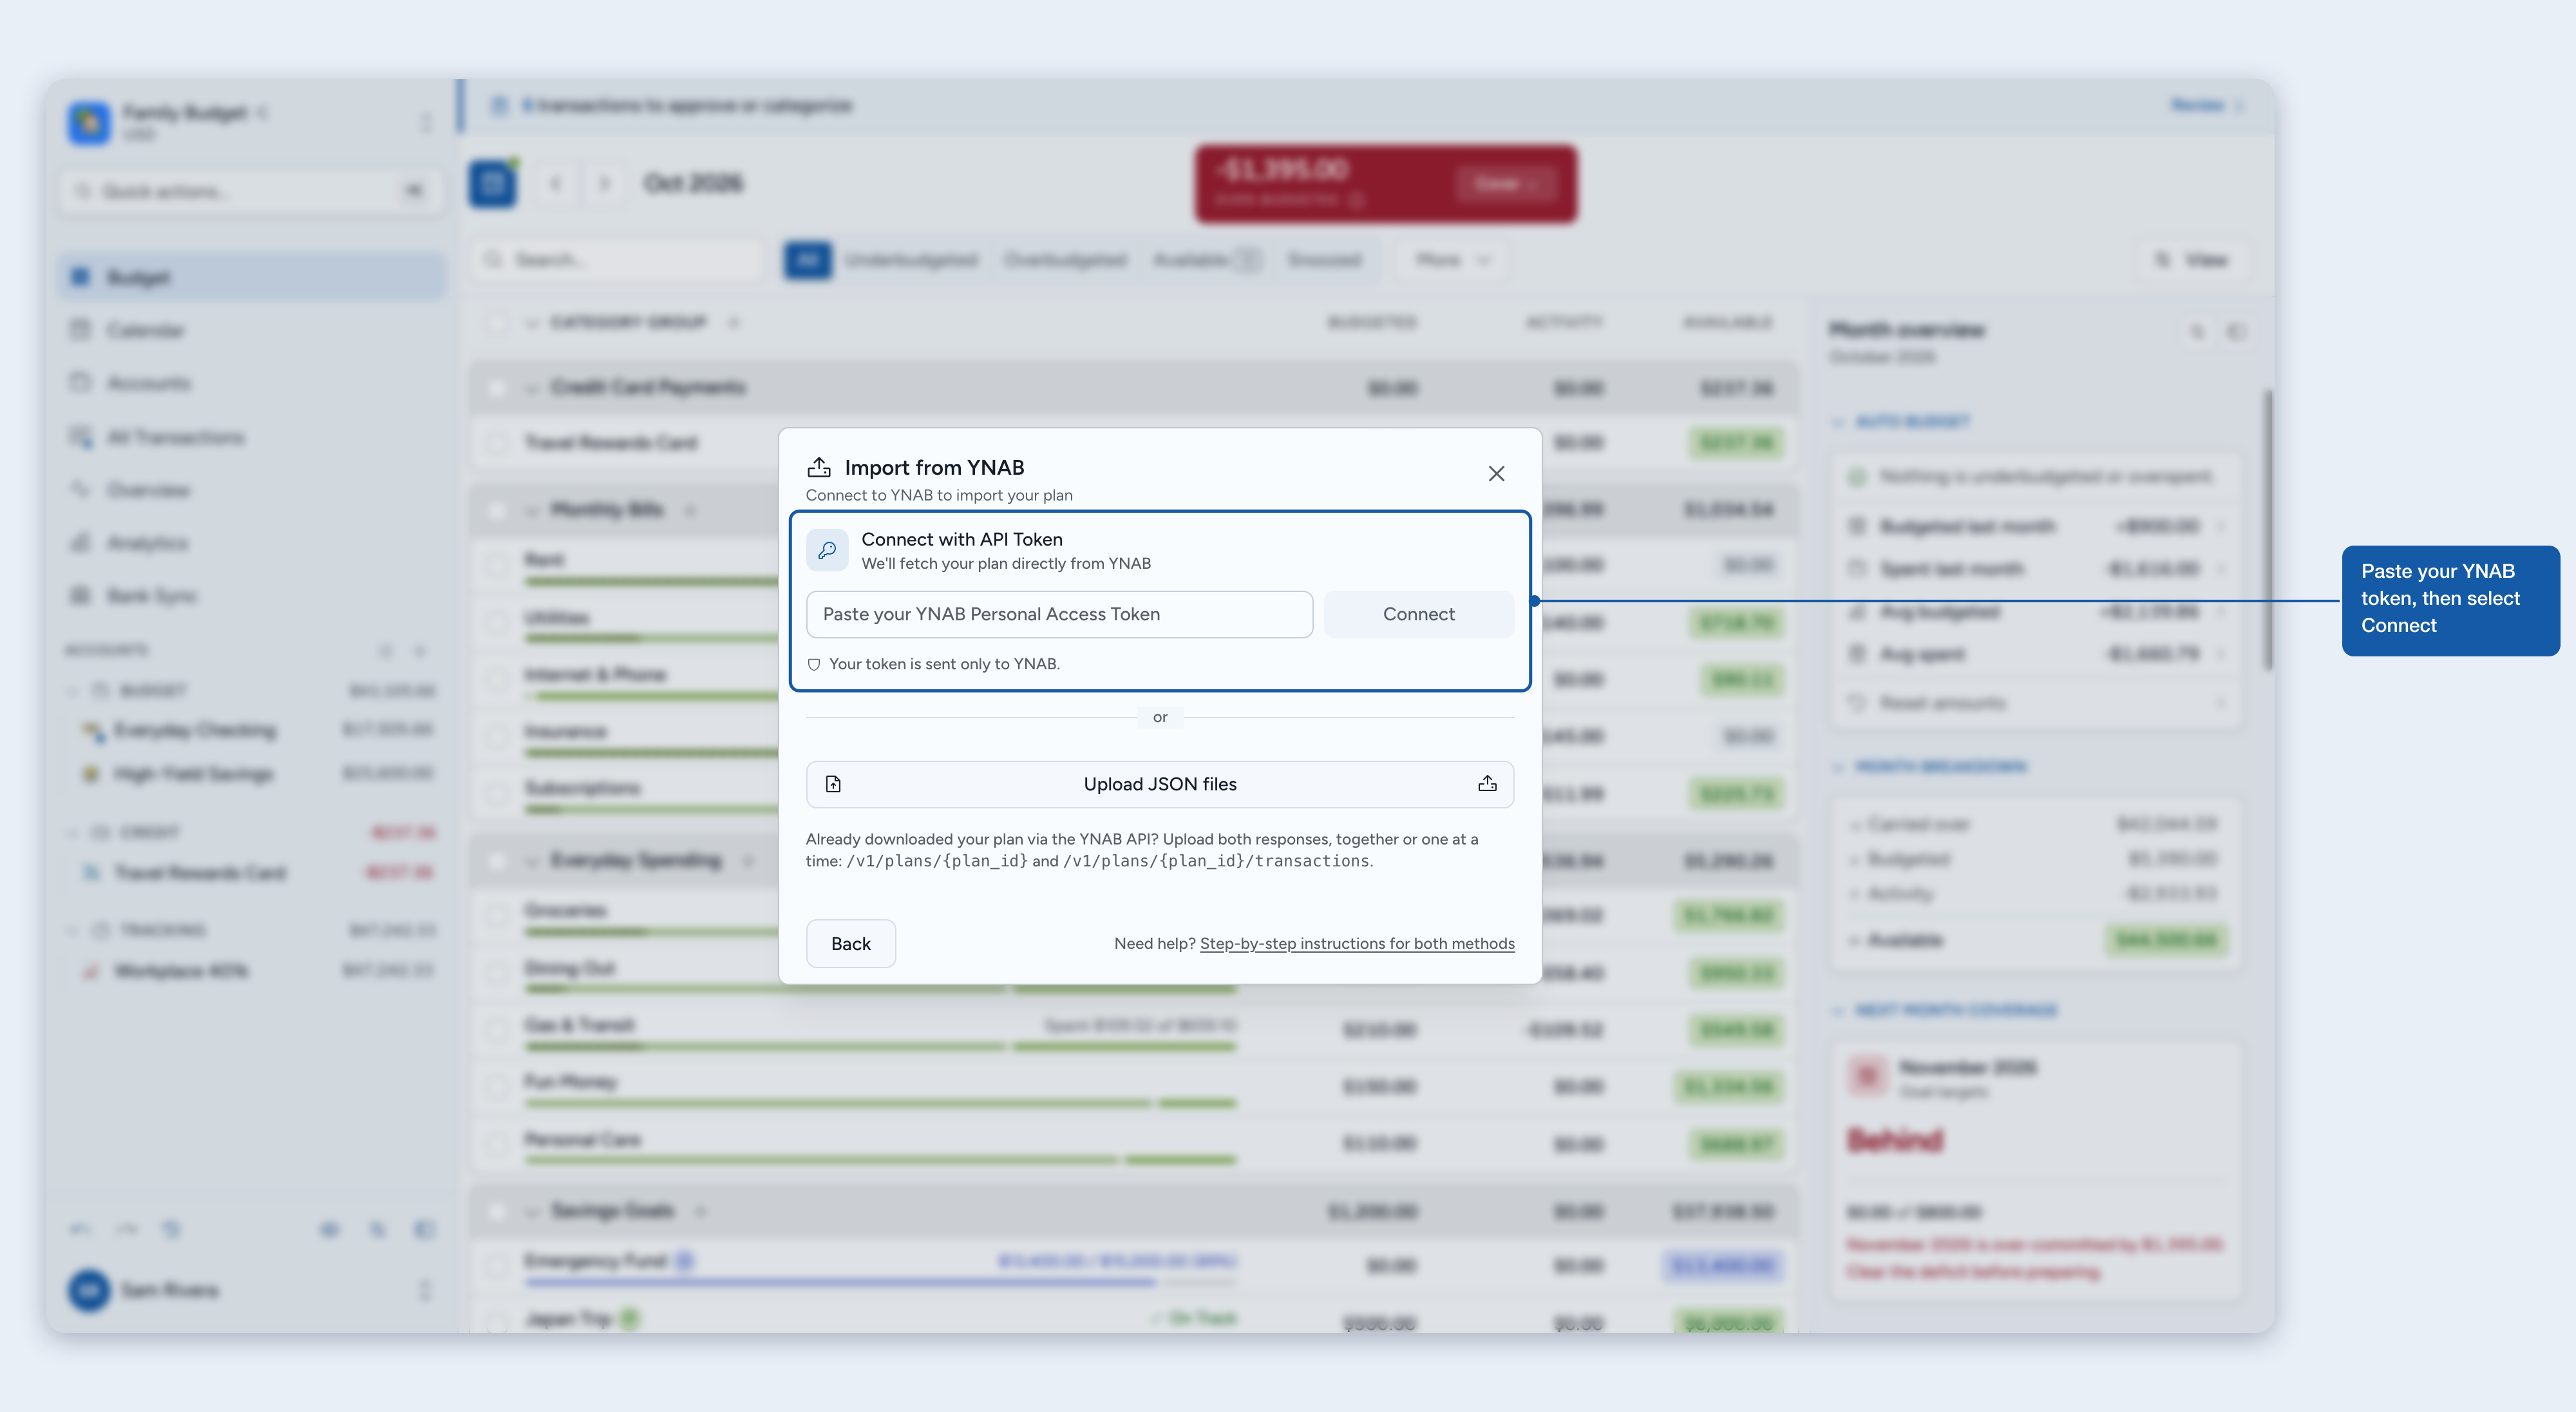Open the View options button
2576x1412 pixels.
(2192, 260)
